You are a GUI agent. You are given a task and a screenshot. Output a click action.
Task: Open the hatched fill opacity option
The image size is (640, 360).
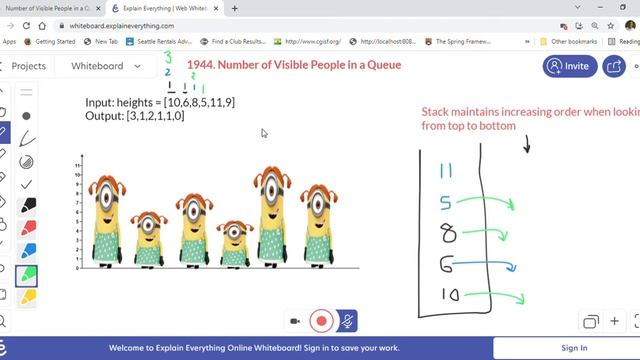tap(27, 162)
